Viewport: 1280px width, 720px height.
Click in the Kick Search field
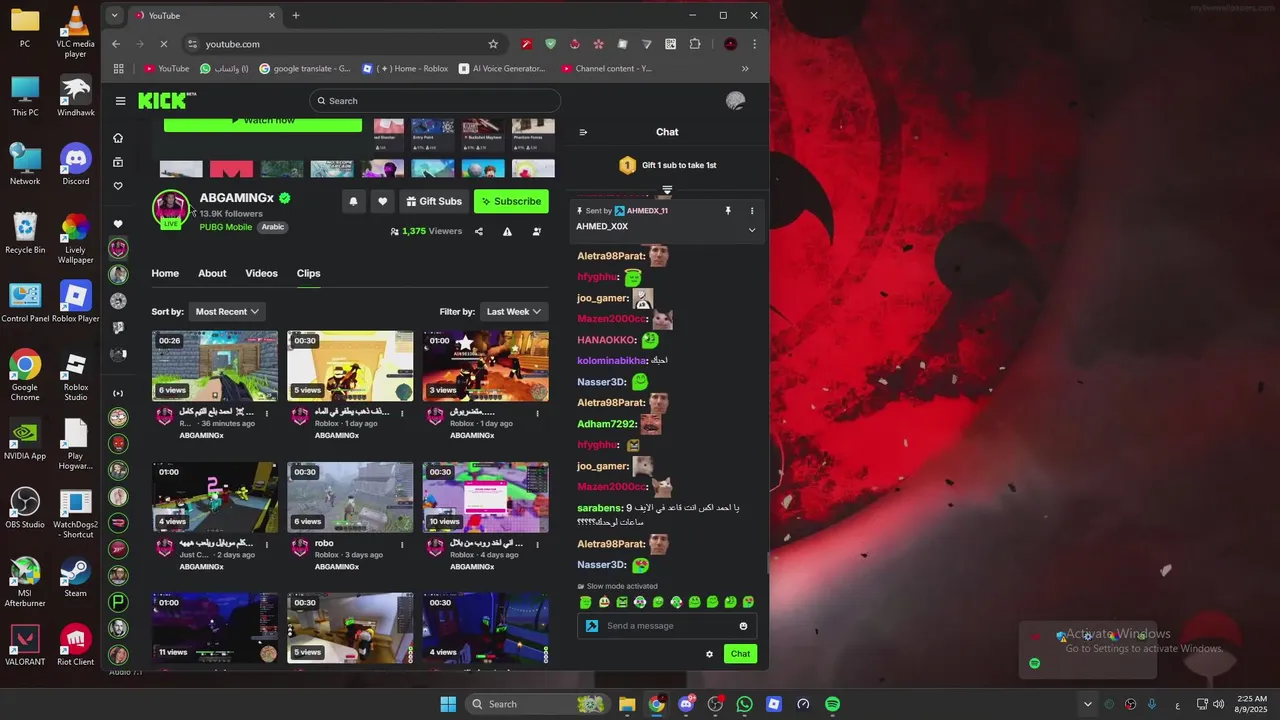coord(435,100)
